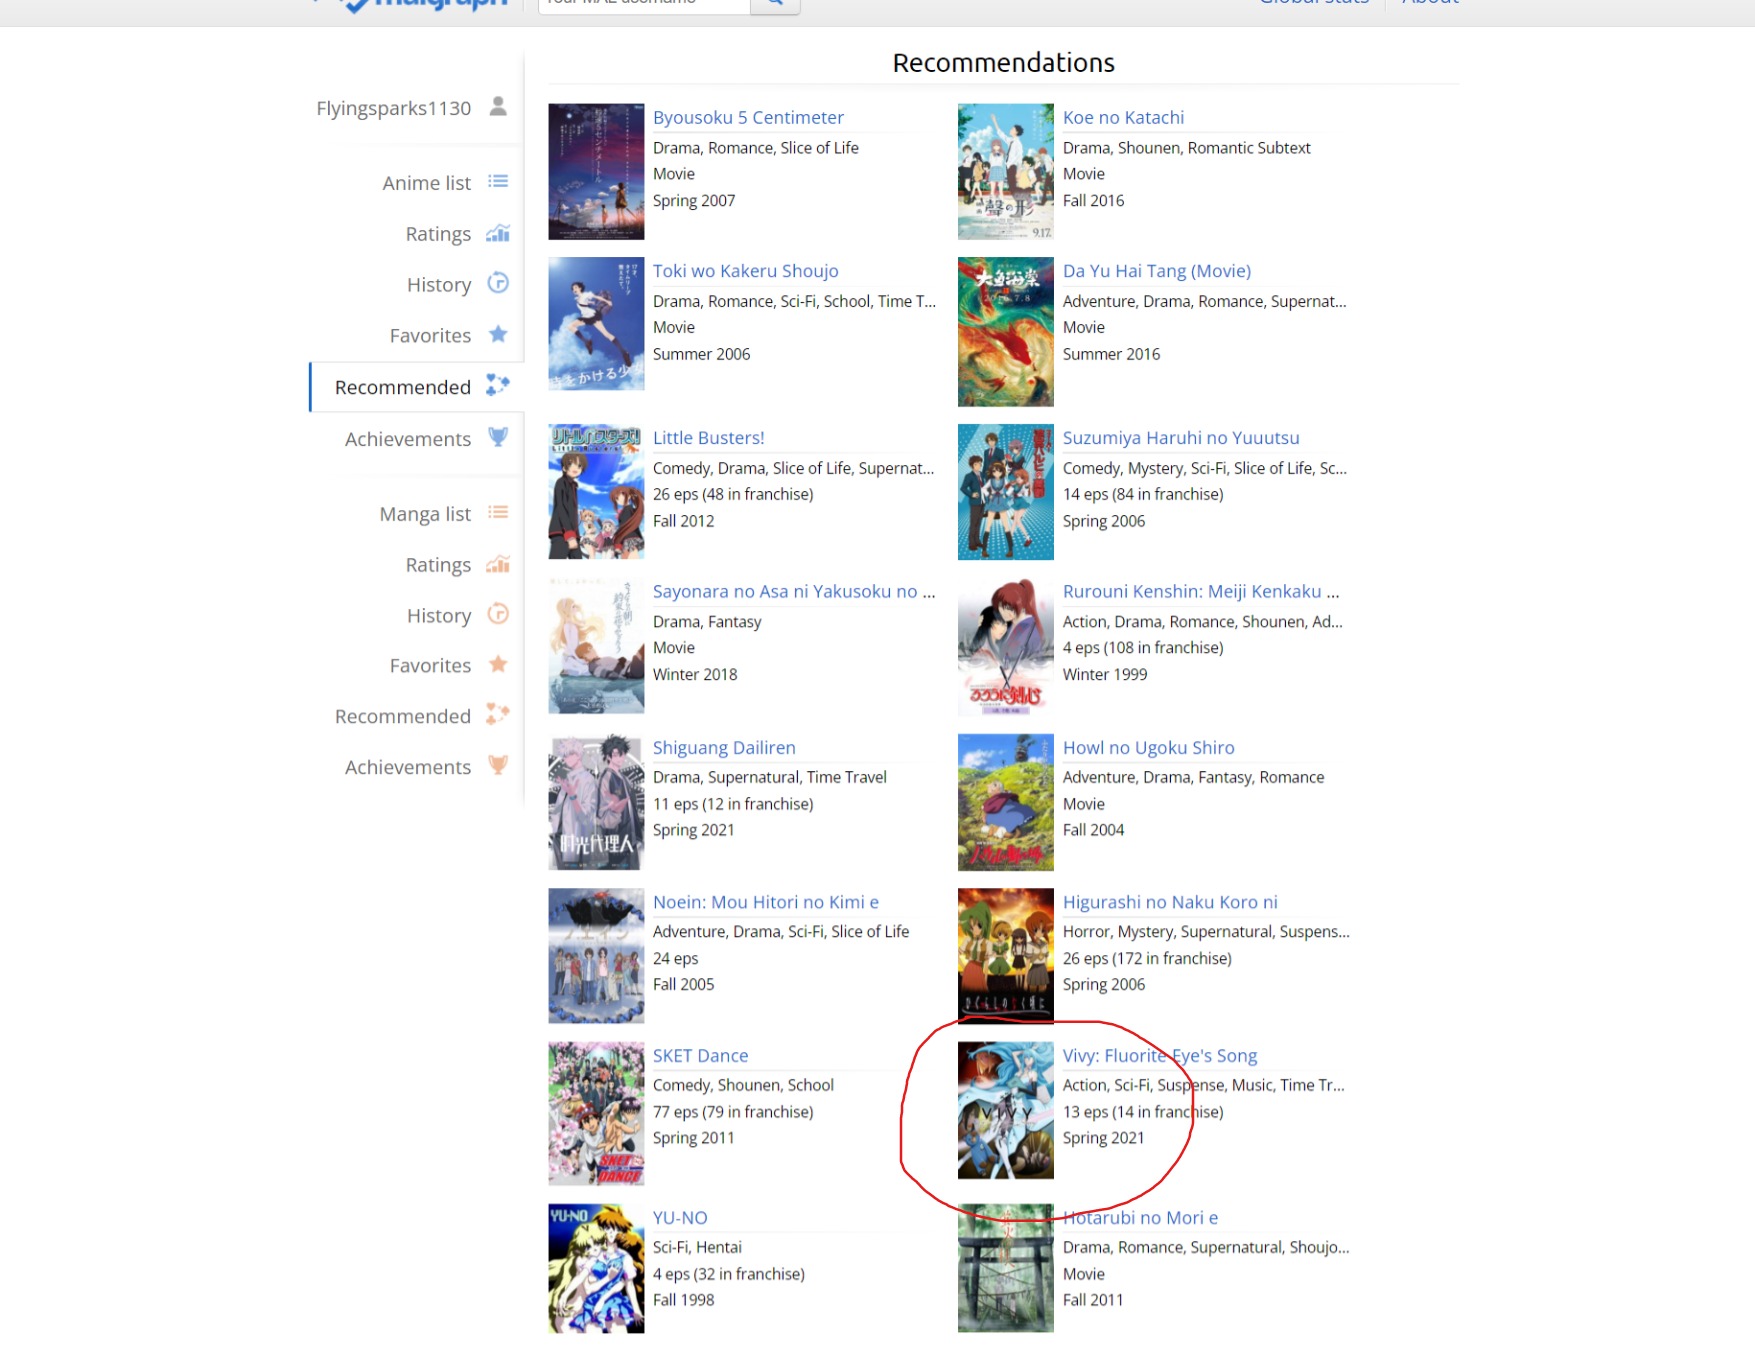Click the Vivy poster thumbnail
This screenshot has height=1348, width=1755.
pos(1006,1110)
